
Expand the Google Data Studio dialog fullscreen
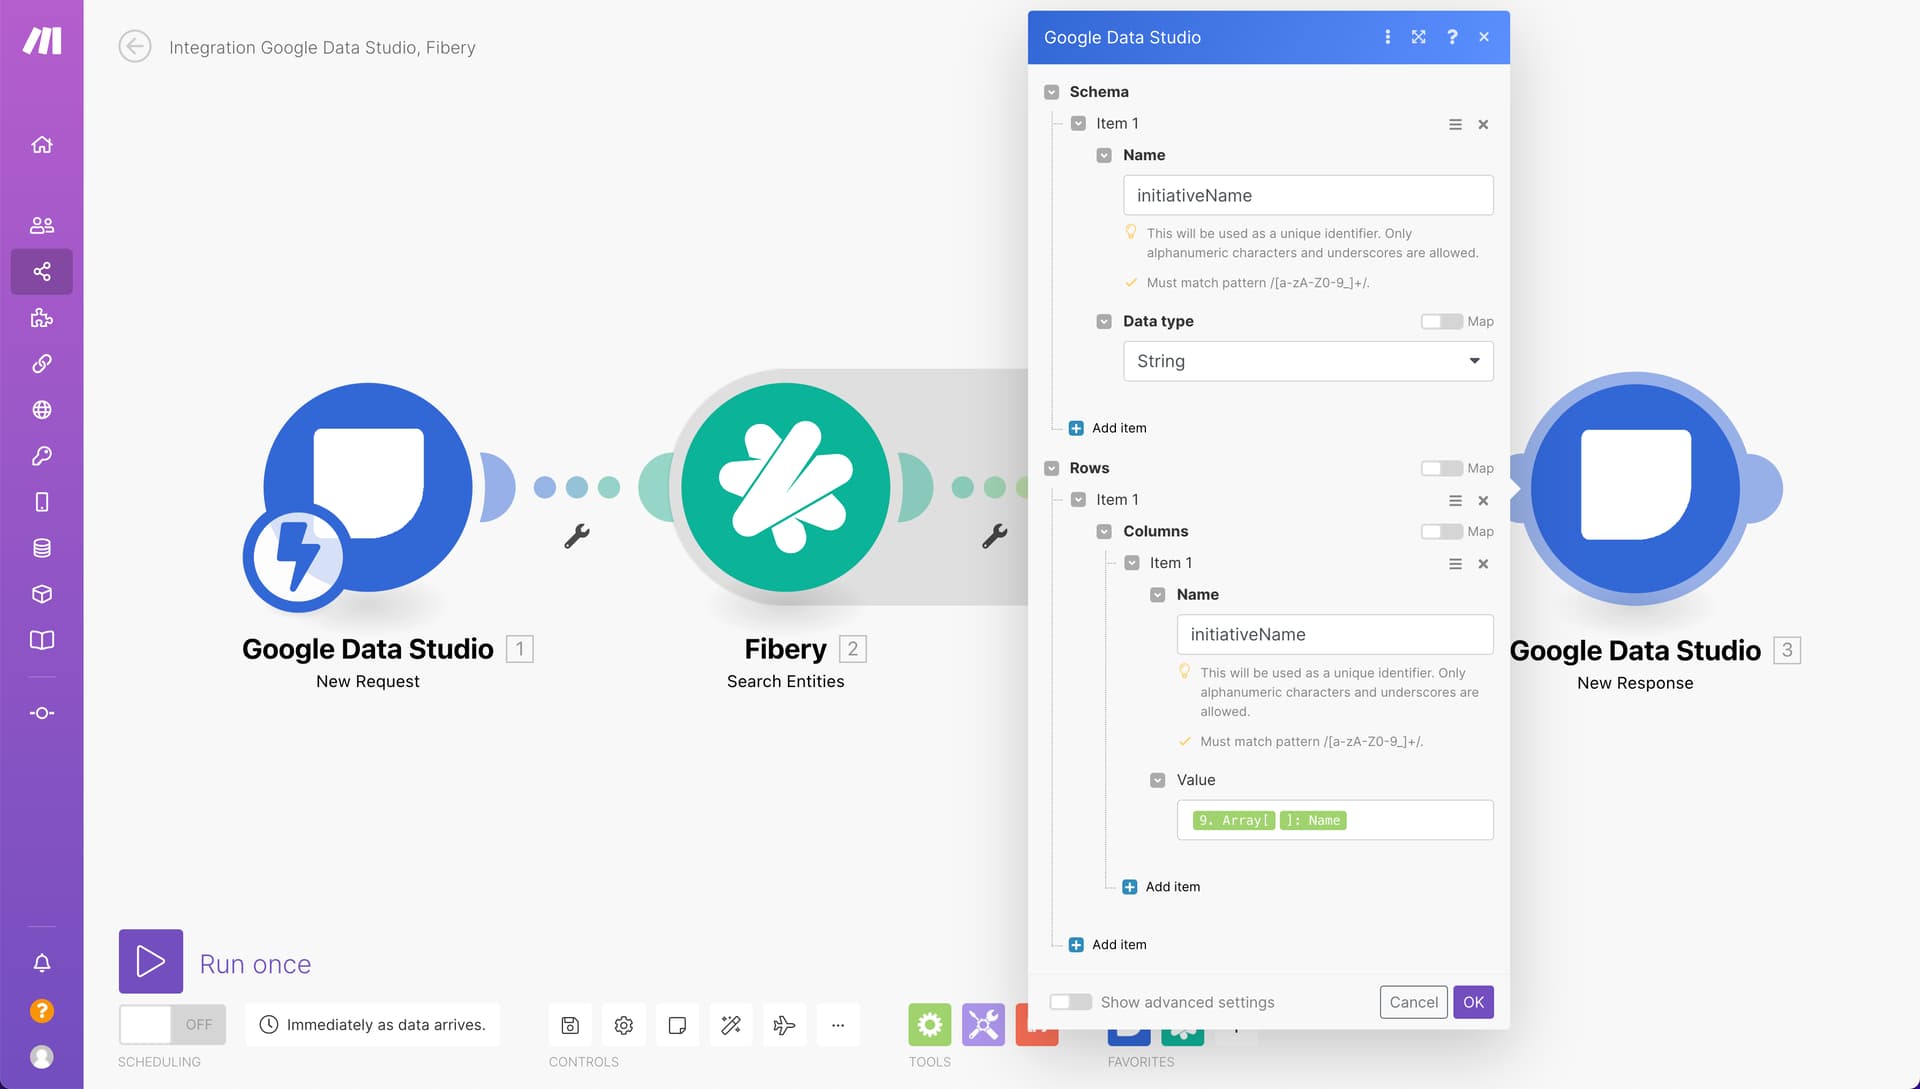[x=1419, y=37]
